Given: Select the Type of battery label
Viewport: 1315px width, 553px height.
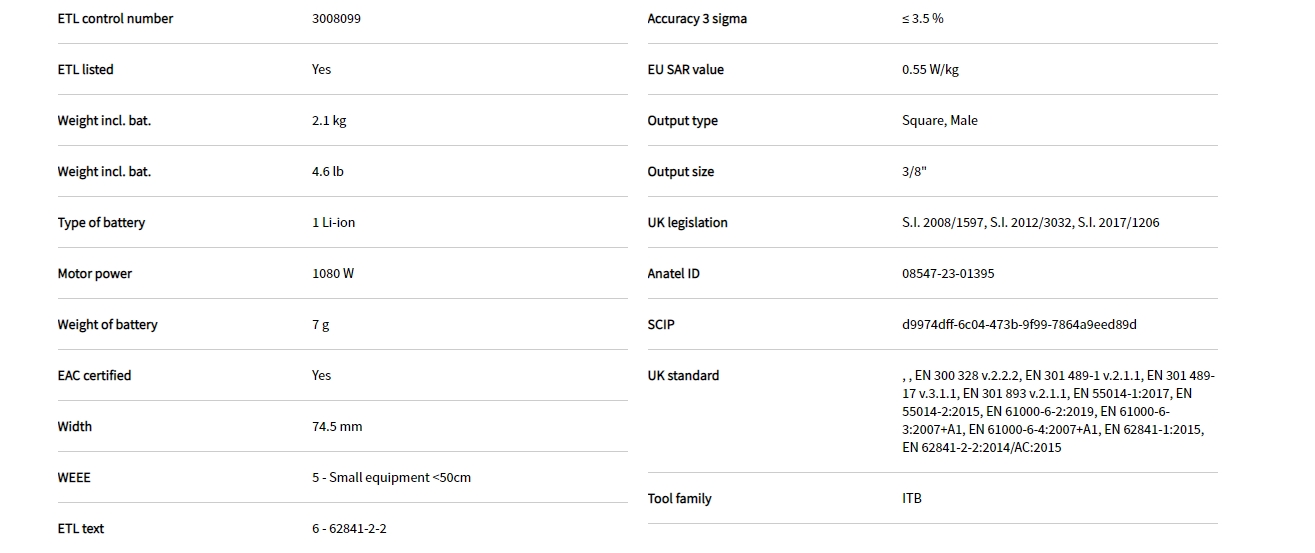Looking at the screenshot, I should pos(101,223).
